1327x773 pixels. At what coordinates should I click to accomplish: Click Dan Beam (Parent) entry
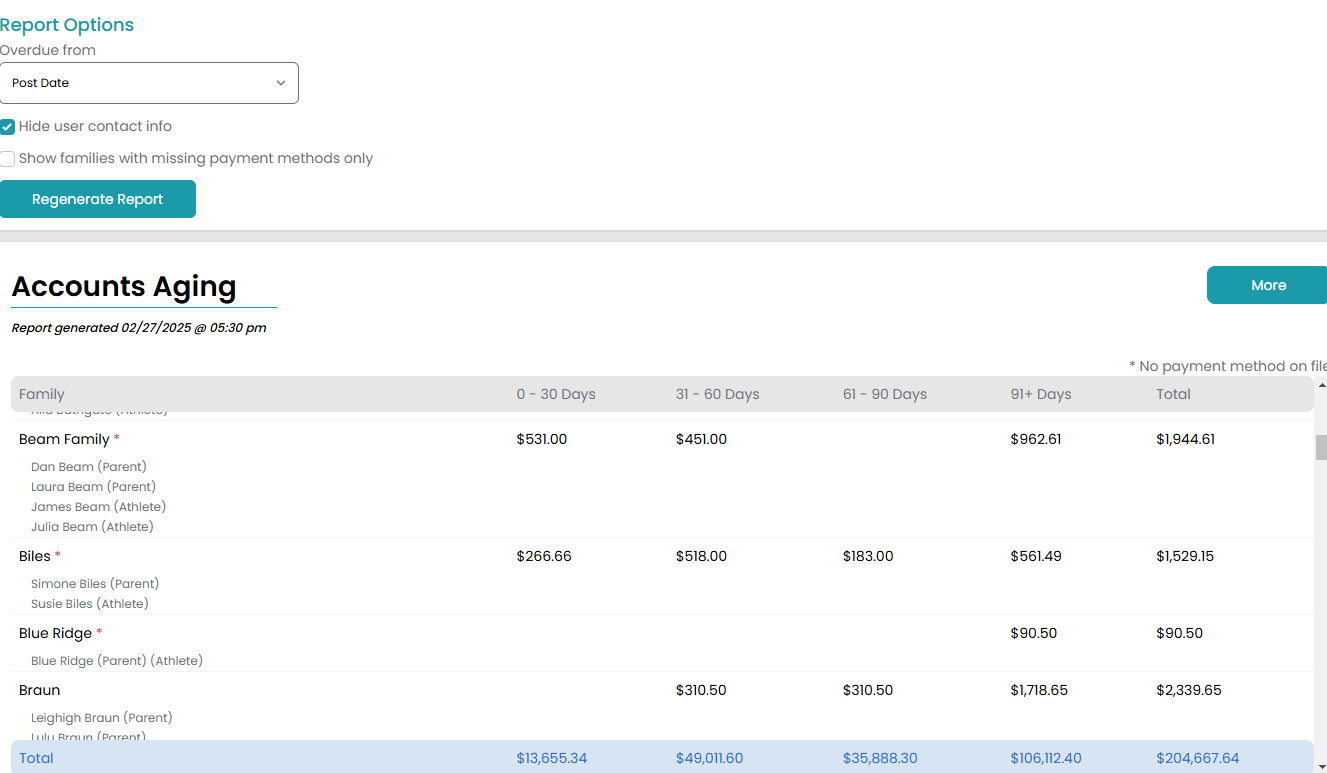click(89, 467)
